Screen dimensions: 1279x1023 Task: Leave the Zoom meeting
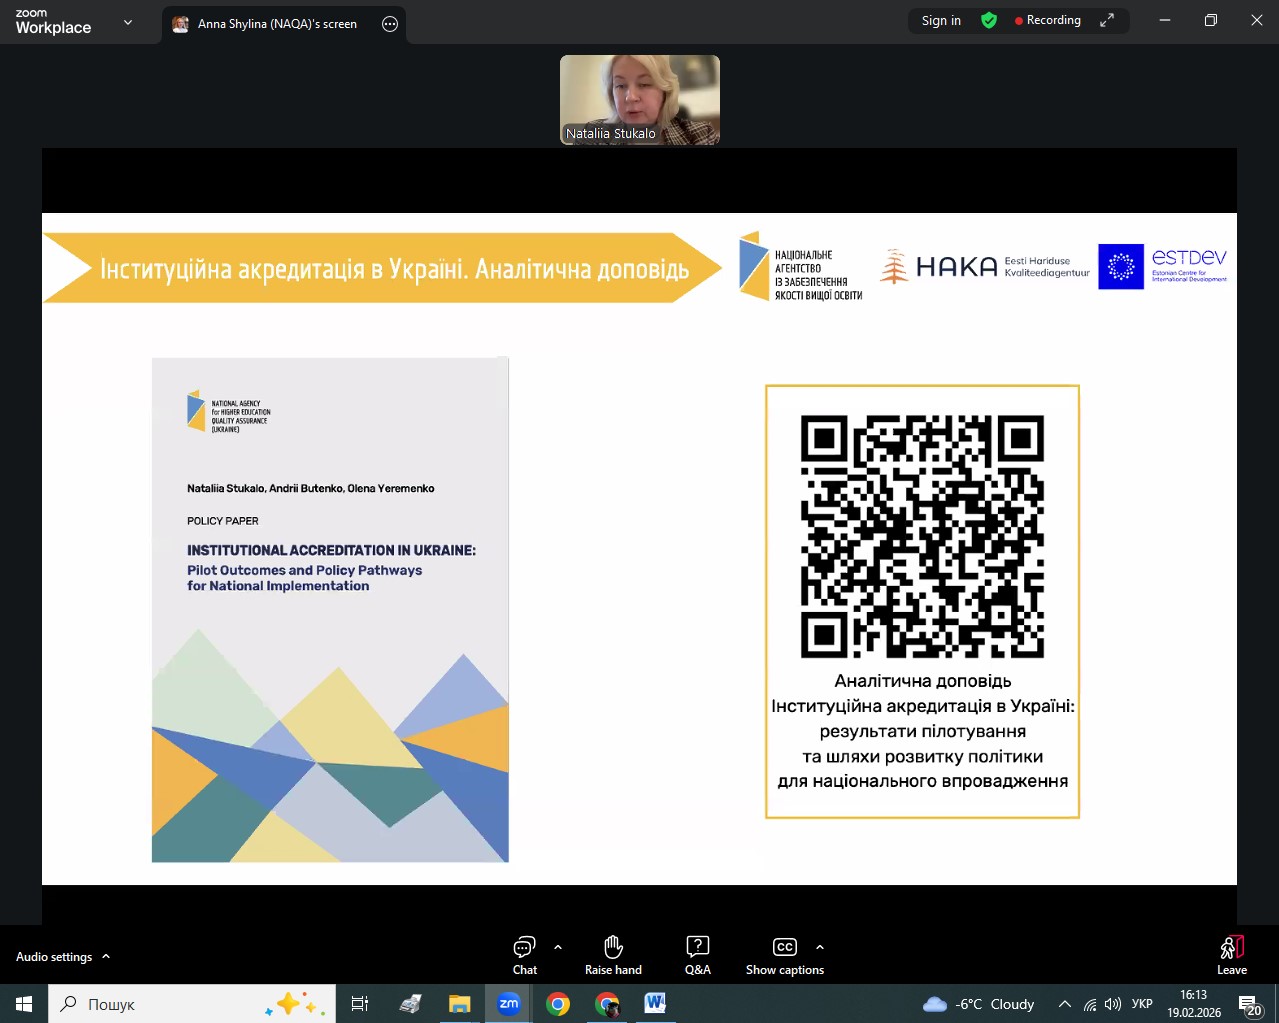pos(1231,955)
